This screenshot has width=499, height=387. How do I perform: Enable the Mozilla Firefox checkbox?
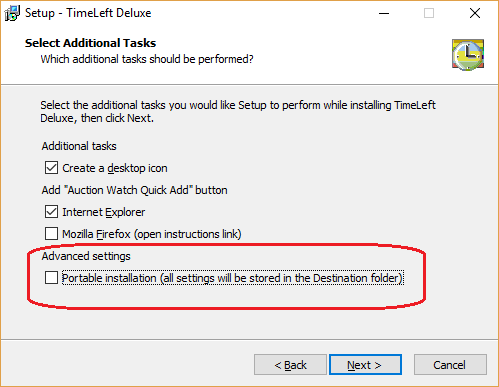51,234
